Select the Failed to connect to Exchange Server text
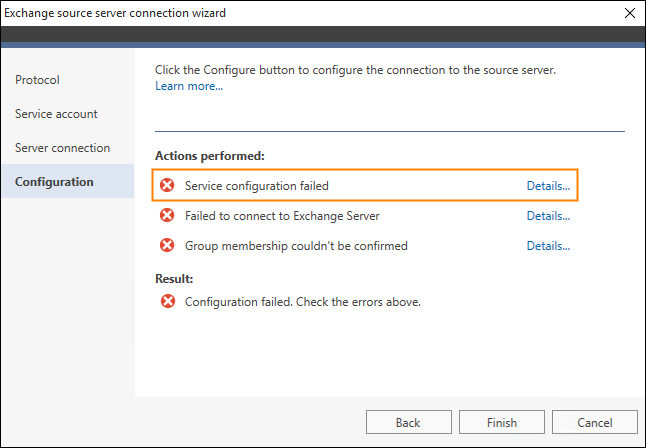The width and height of the screenshot is (646, 448). click(282, 216)
